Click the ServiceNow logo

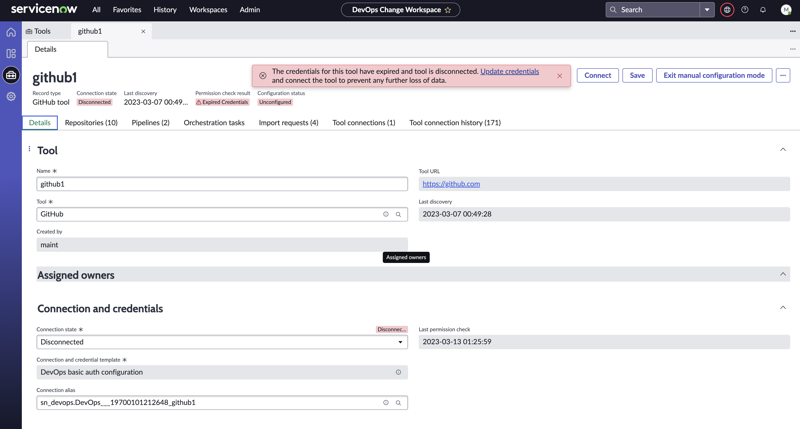click(44, 9)
